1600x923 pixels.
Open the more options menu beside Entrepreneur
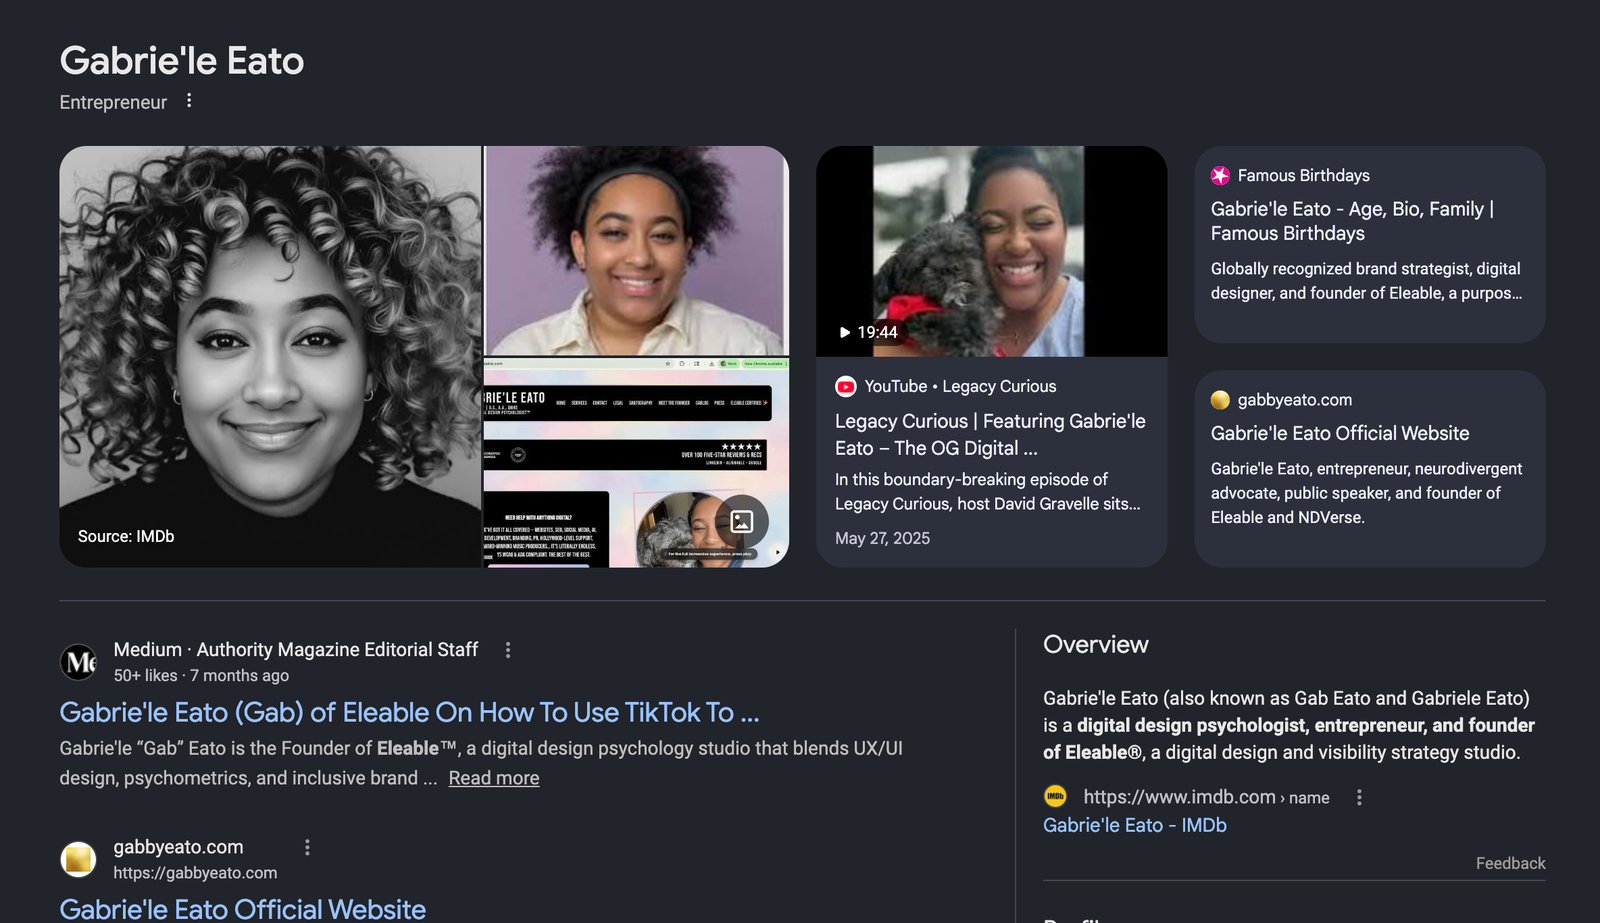point(189,101)
